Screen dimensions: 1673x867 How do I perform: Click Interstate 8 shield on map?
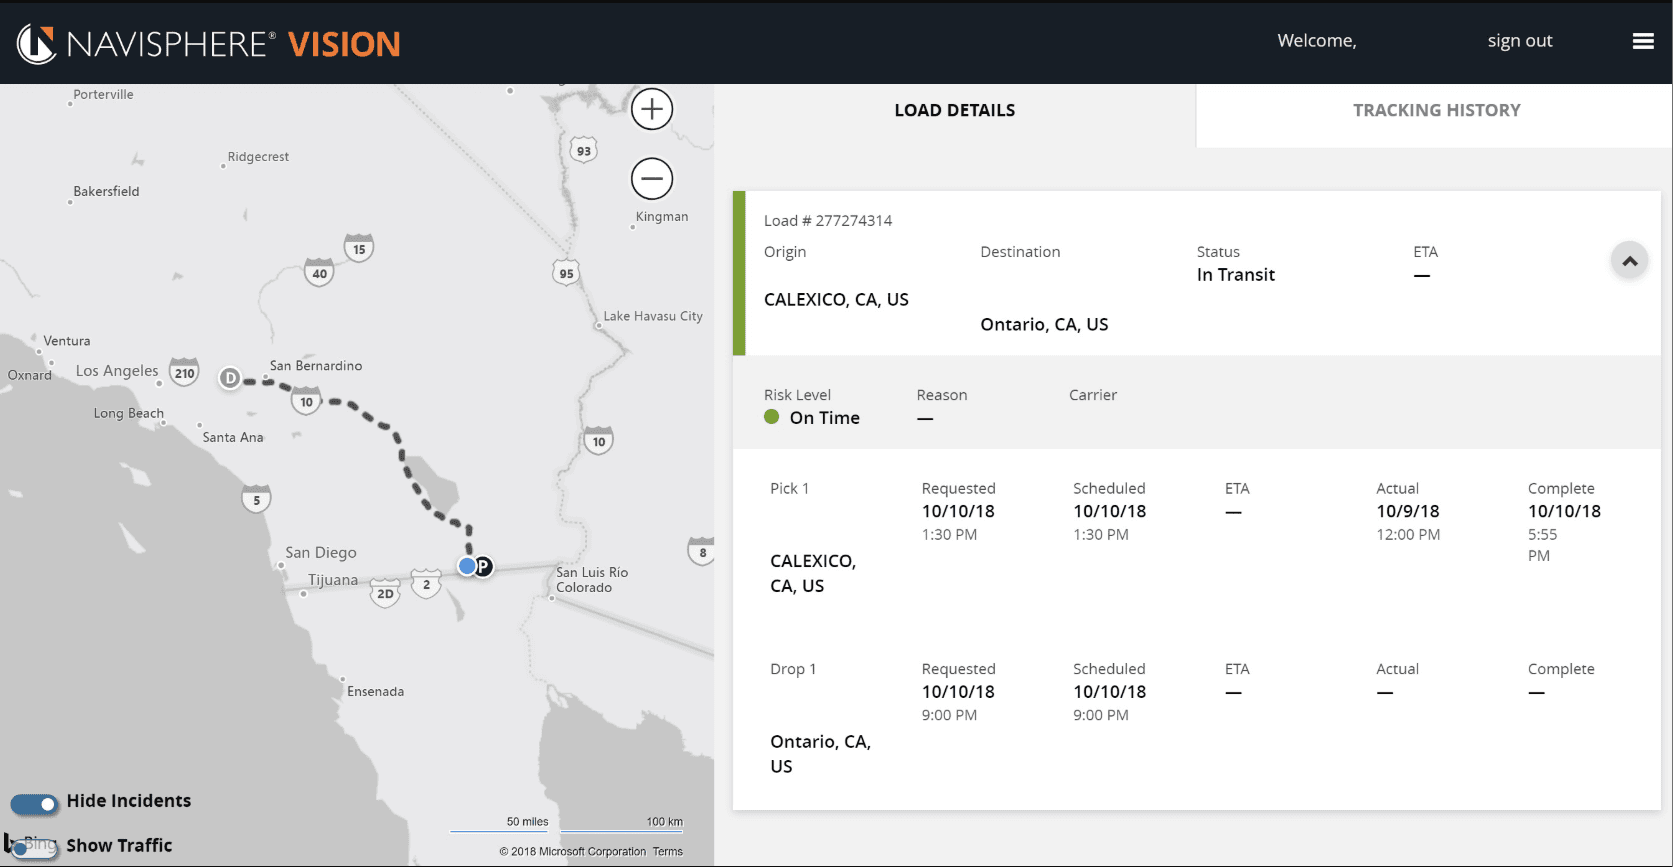tap(702, 552)
